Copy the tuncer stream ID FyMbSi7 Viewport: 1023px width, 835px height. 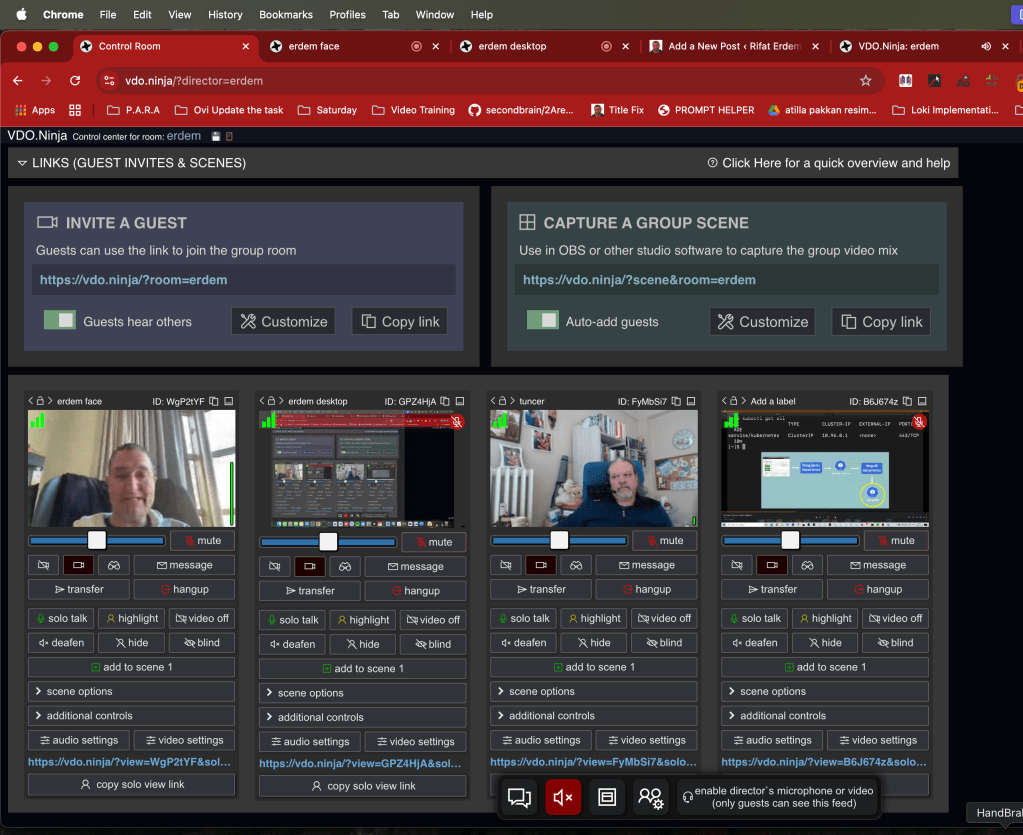[x=676, y=401]
